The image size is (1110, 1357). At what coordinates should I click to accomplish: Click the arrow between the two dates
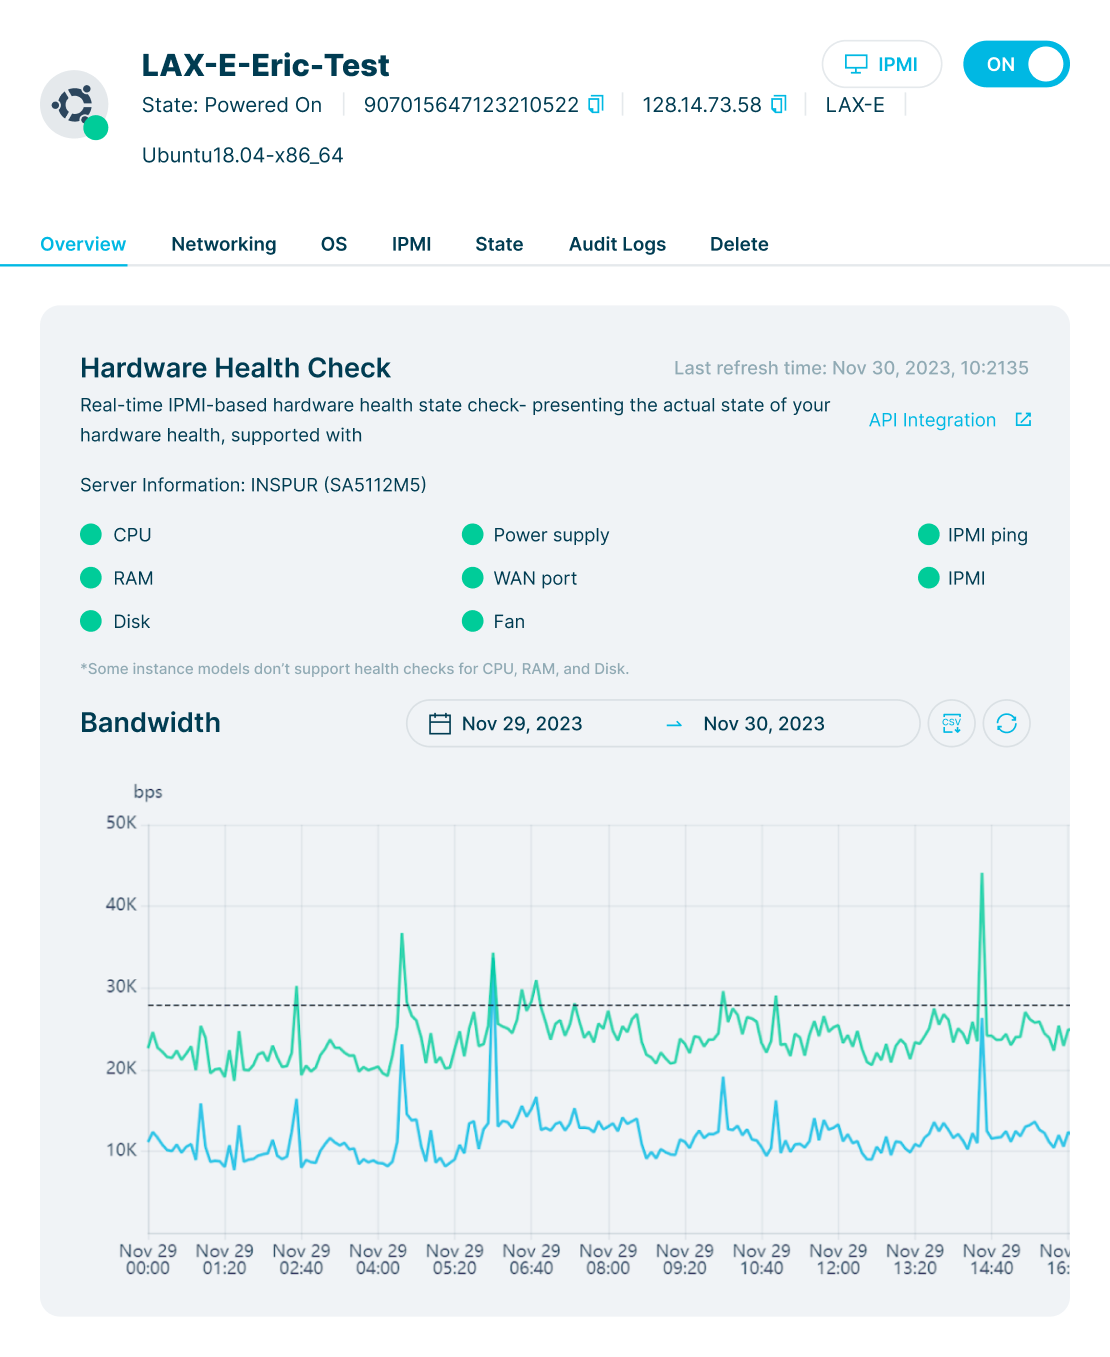(x=673, y=723)
